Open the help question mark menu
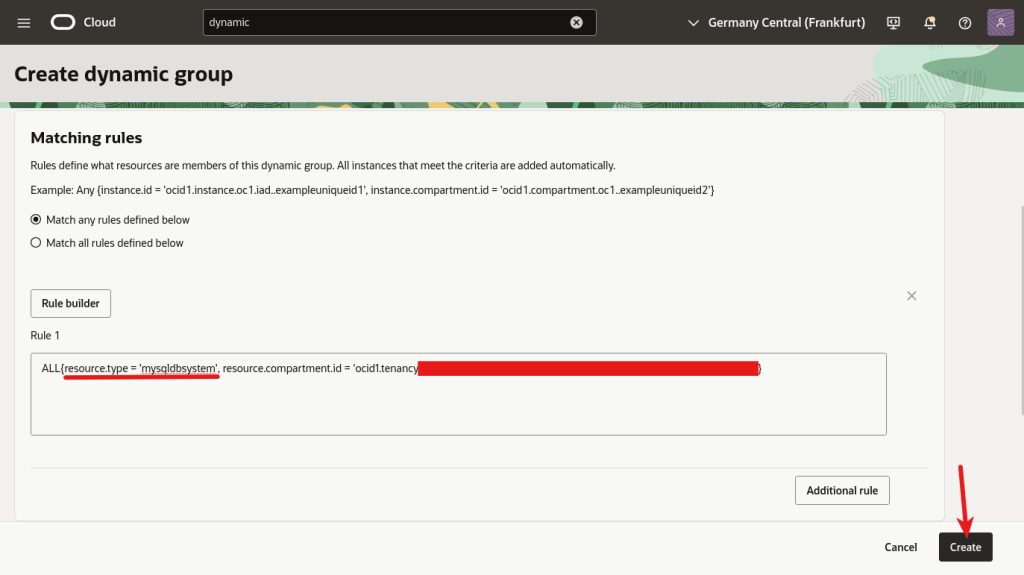This screenshot has height=575, width=1024. click(965, 22)
